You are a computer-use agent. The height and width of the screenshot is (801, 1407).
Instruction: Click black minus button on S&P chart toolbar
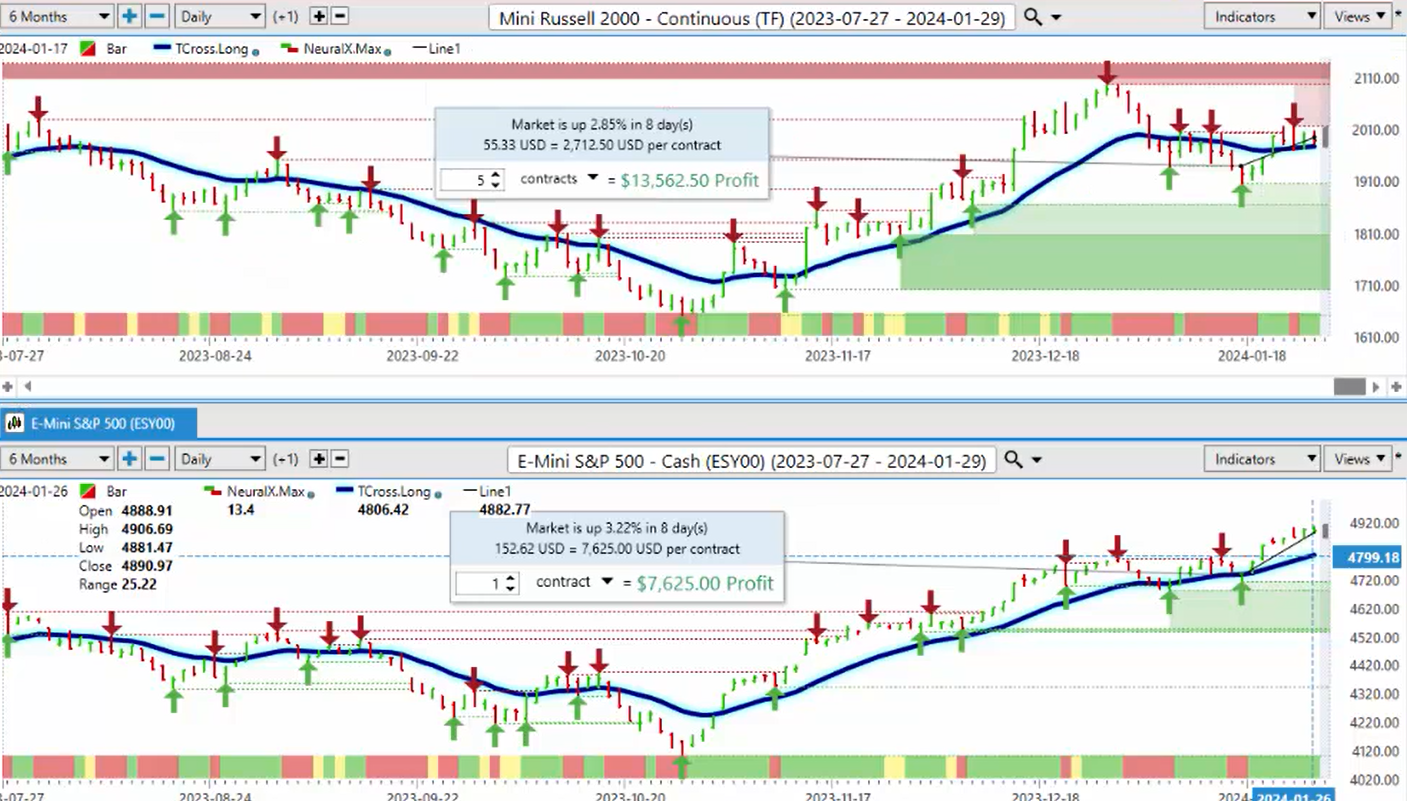tap(340, 459)
